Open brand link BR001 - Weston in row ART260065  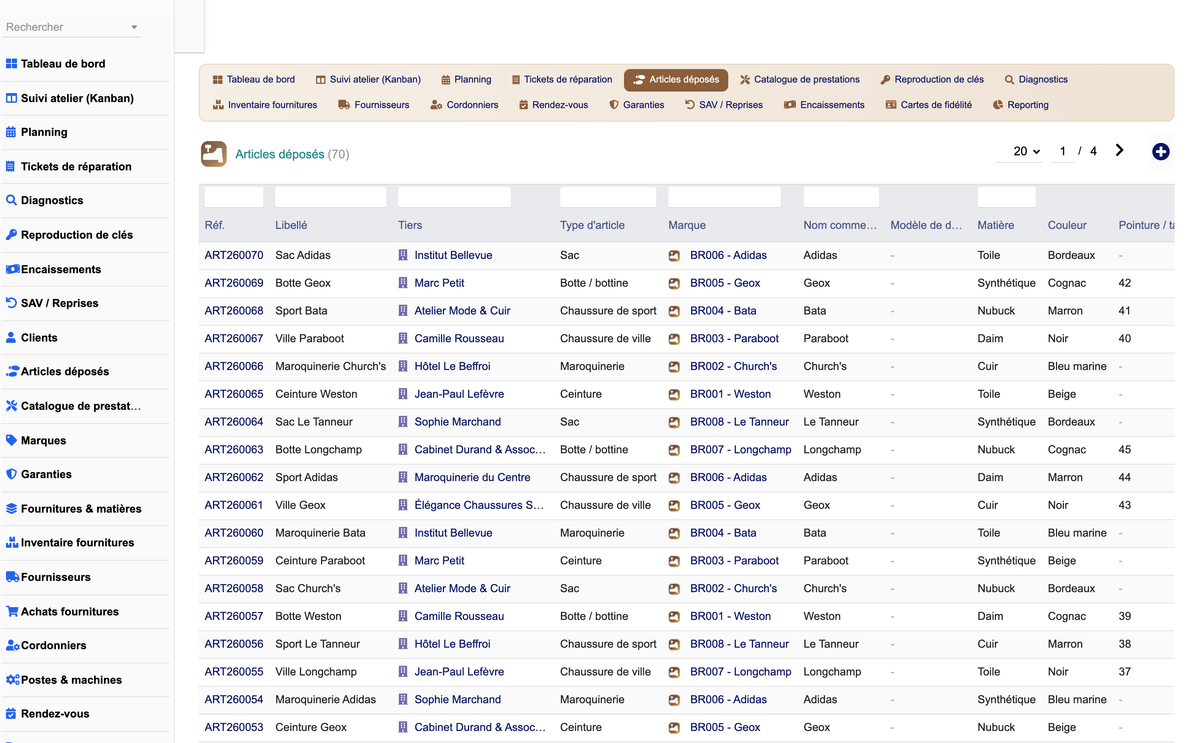coord(730,394)
